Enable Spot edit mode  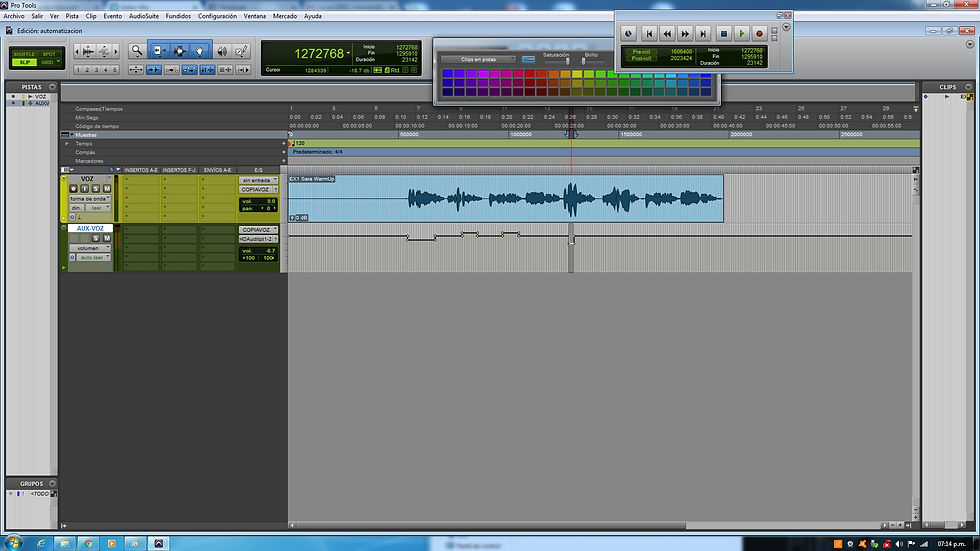click(x=49, y=54)
